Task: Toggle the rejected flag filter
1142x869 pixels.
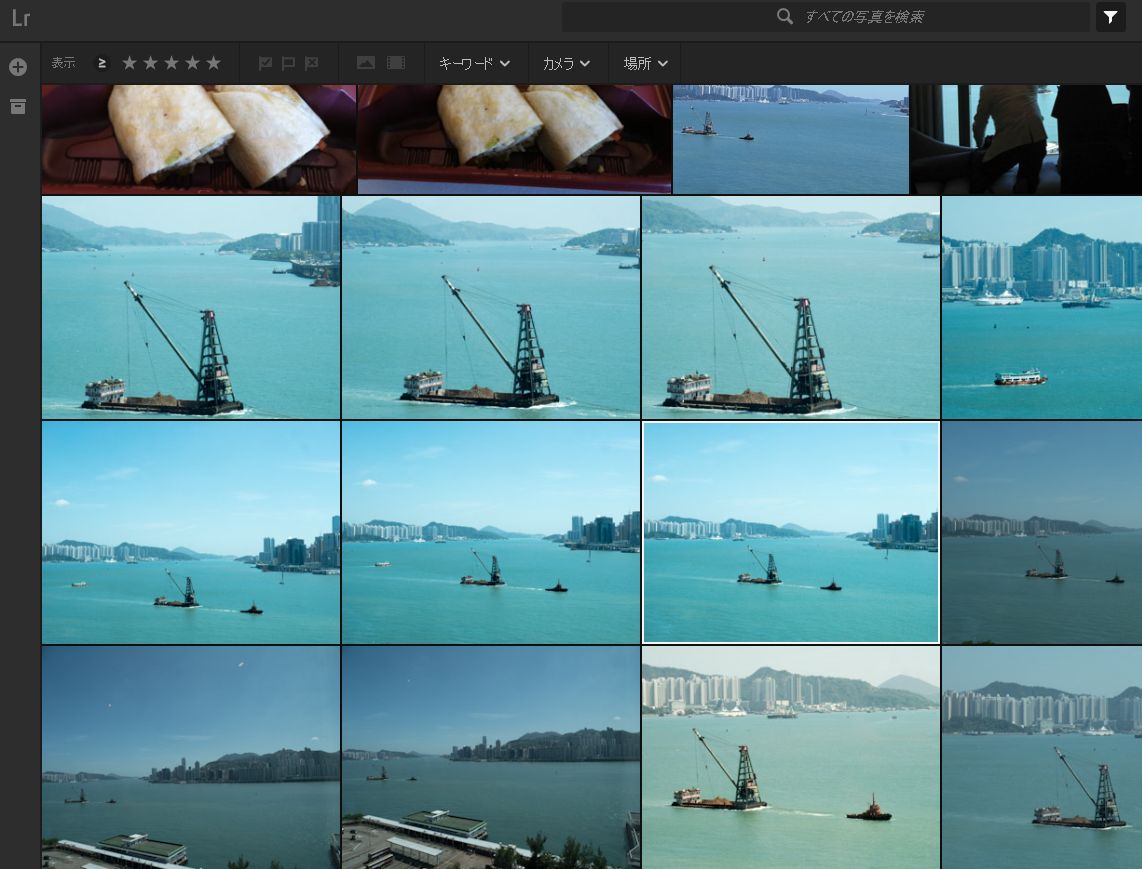Action: coord(312,63)
